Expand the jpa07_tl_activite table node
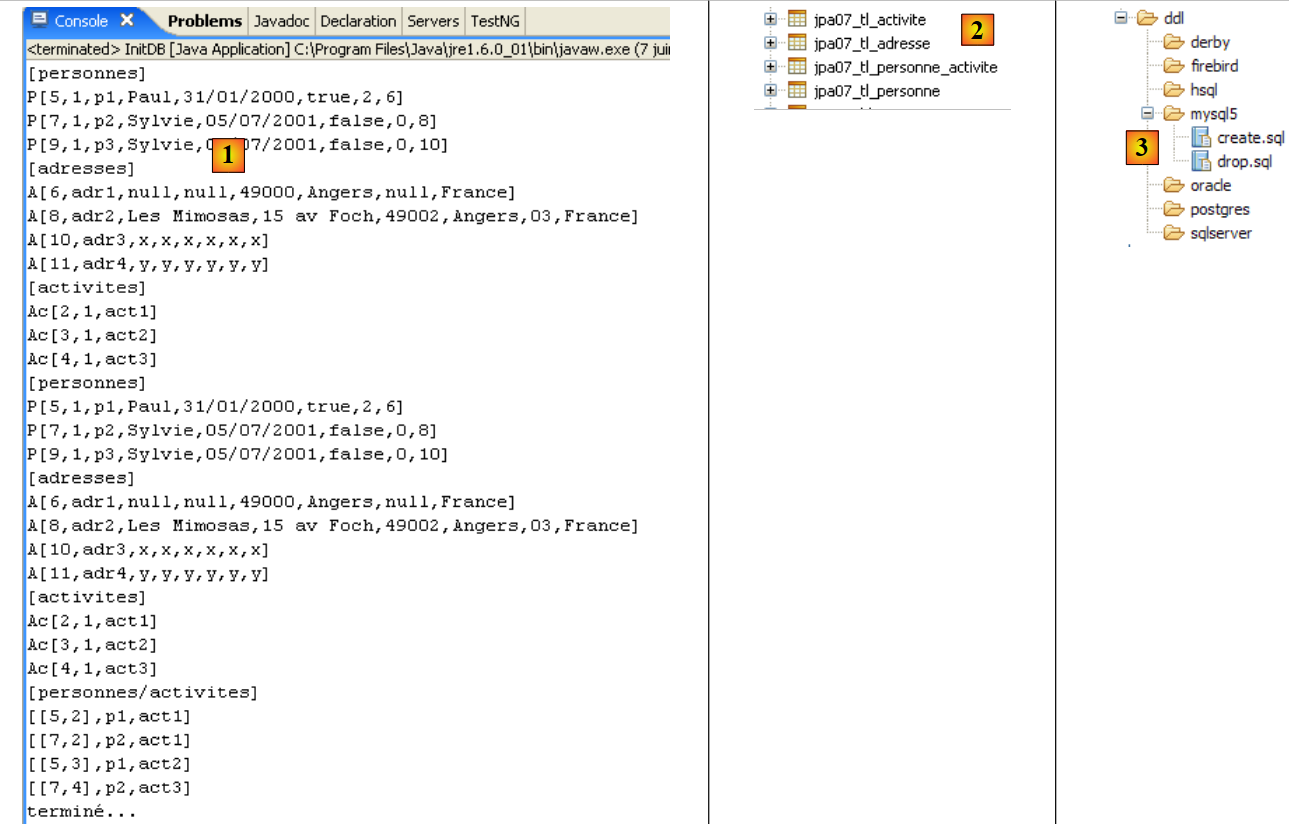The width and height of the screenshot is (1289, 824). 770,19
